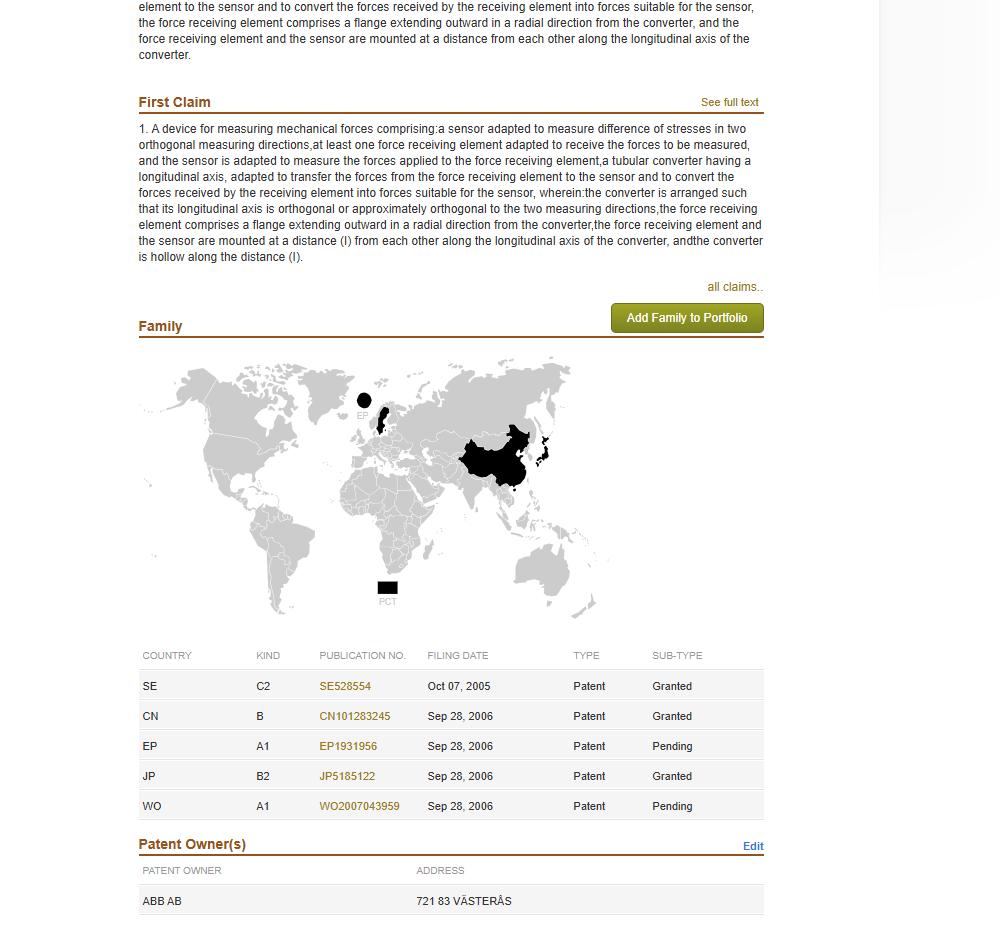Click the Filing Date column header
The image size is (1000, 928).
pyautogui.click(x=457, y=656)
